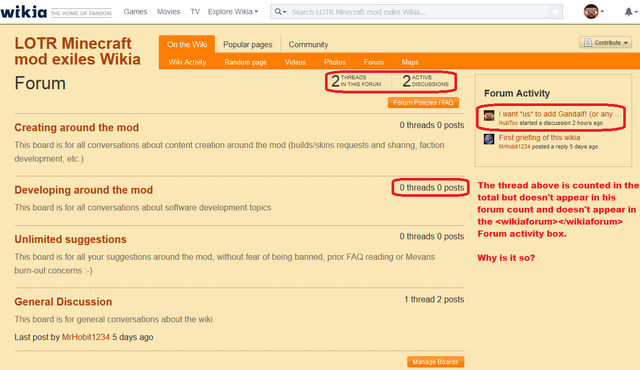
Task: Select the On the Wiki tab
Action: tap(187, 44)
